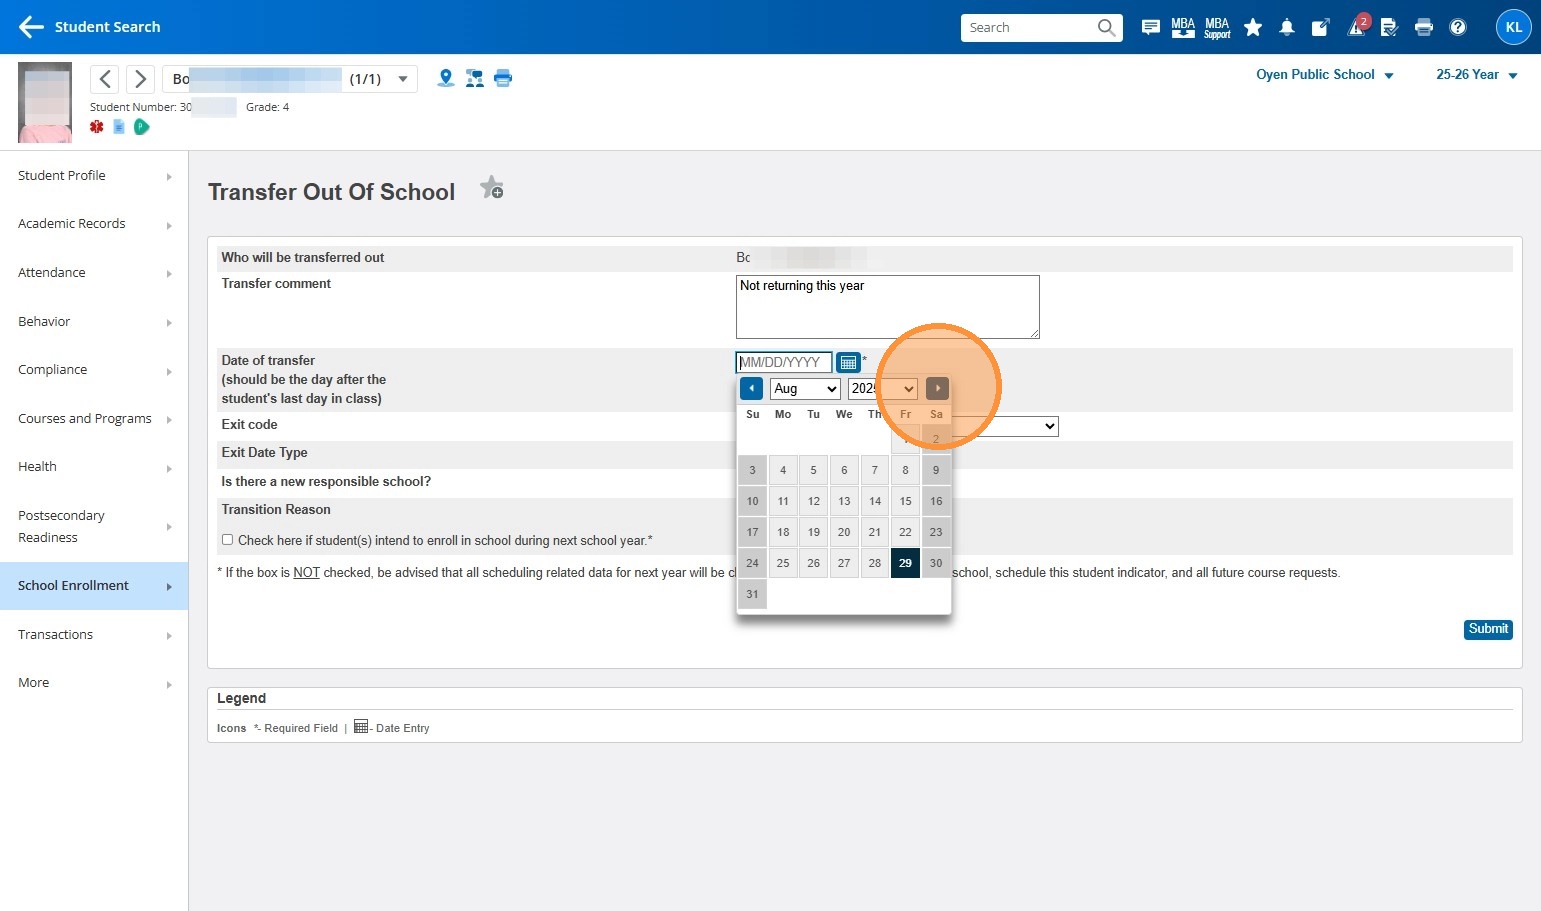Add page to favorites star icon
Image resolution: width=1541 pixels, height=911 pixels.
[x=491, y=188]
